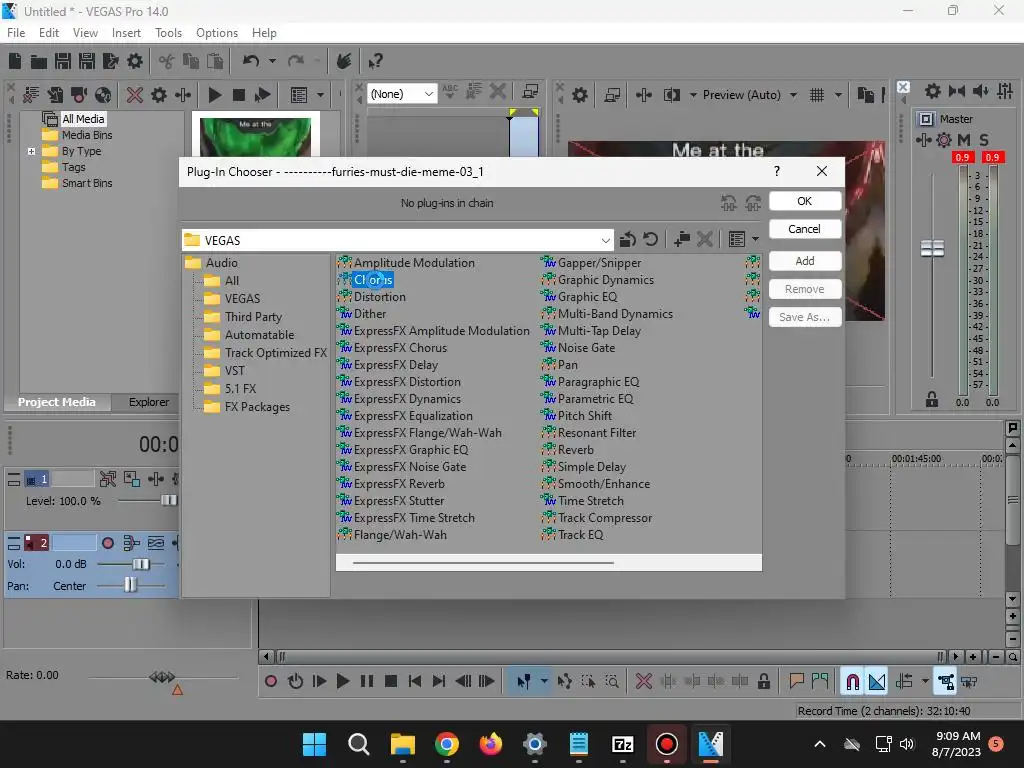
Task: Open the Insert menu
Action: pos(126,33)
